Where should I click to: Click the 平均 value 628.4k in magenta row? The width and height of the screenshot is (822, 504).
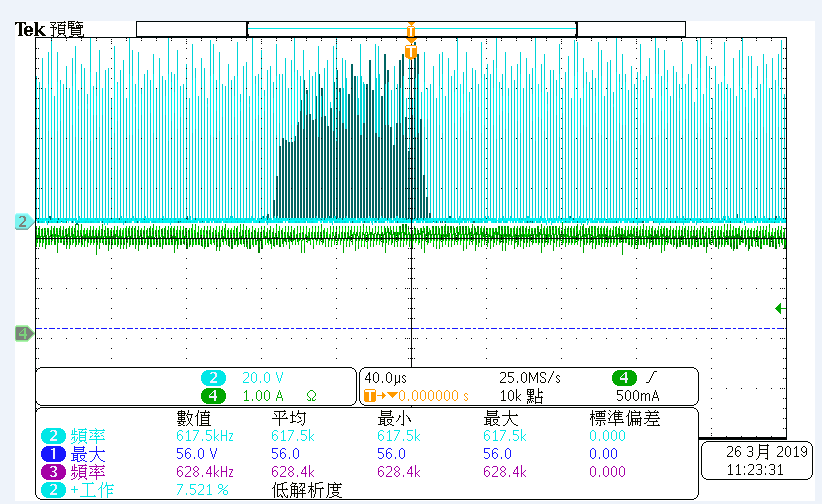click(x=293, y=471)
